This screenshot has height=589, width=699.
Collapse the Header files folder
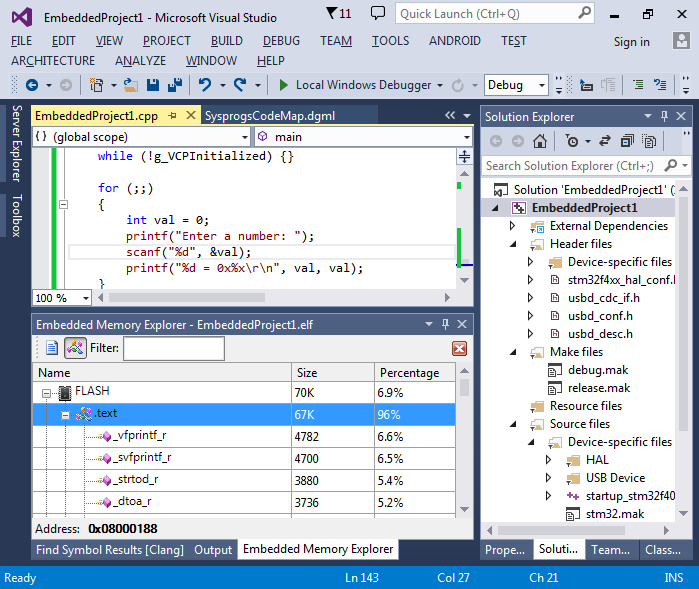tap(513, 244)
